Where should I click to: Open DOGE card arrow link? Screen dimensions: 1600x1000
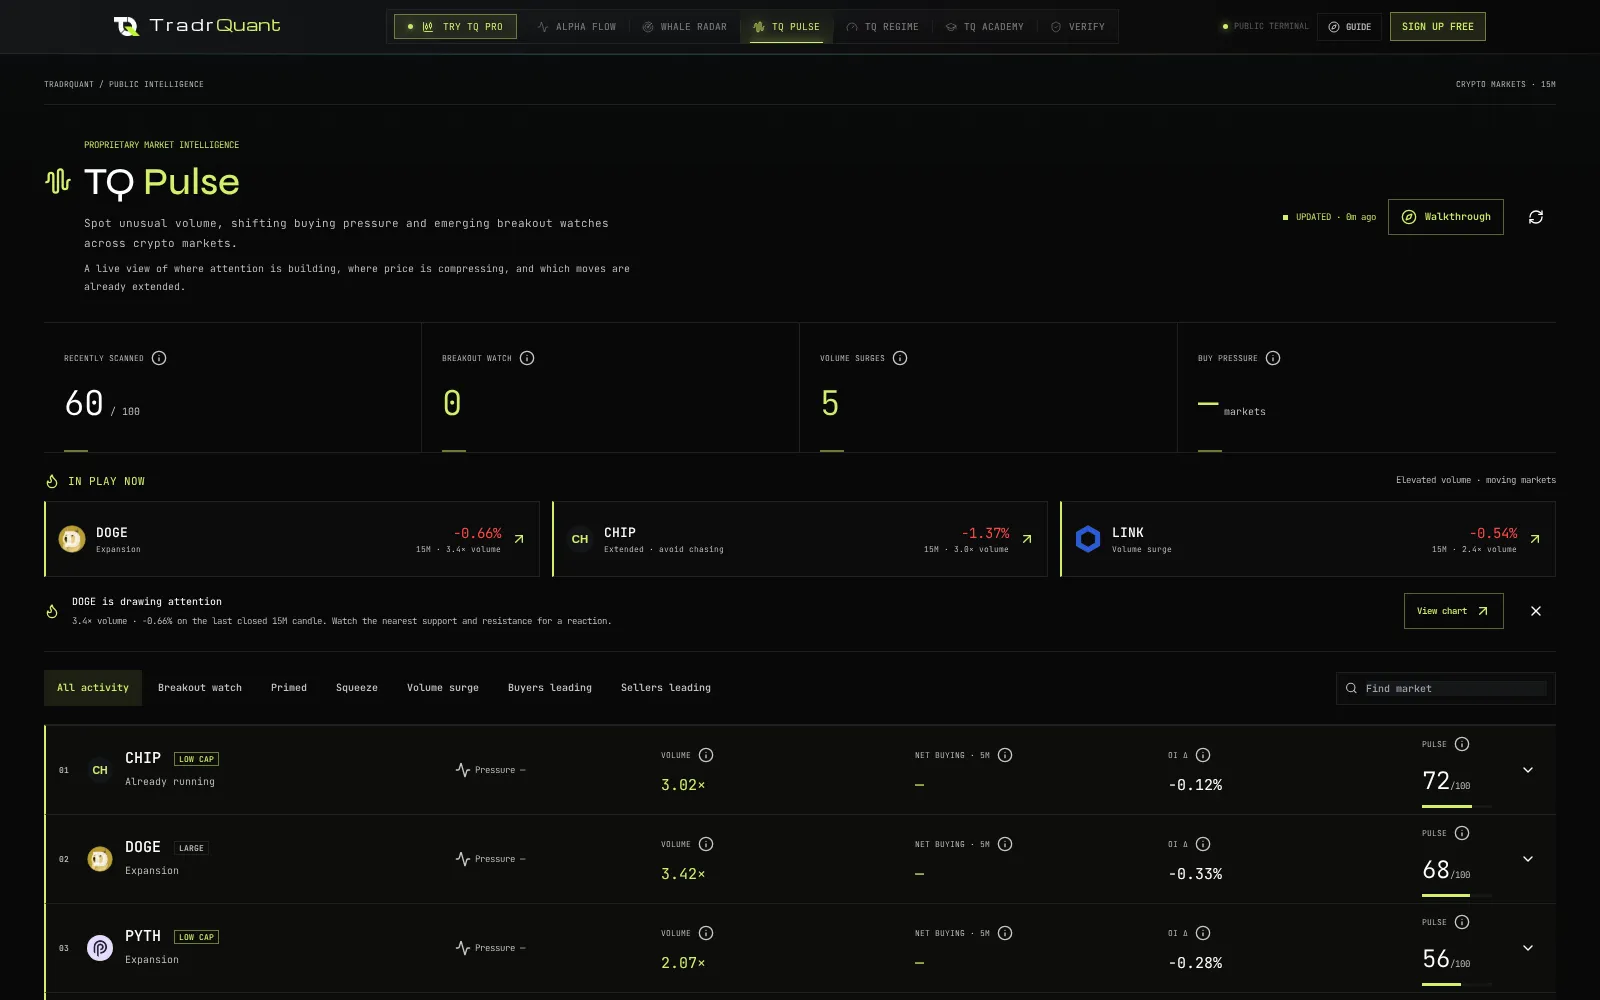(519, 539)
